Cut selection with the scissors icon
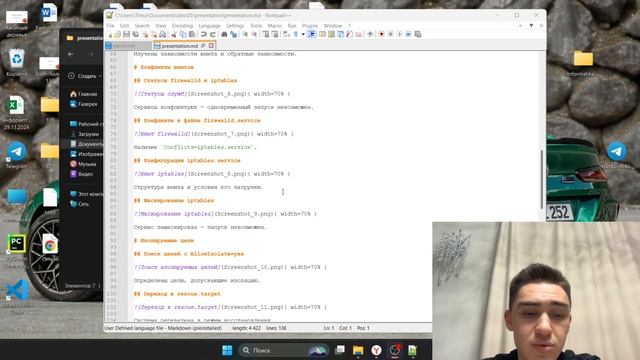 (x=173, y=34)
